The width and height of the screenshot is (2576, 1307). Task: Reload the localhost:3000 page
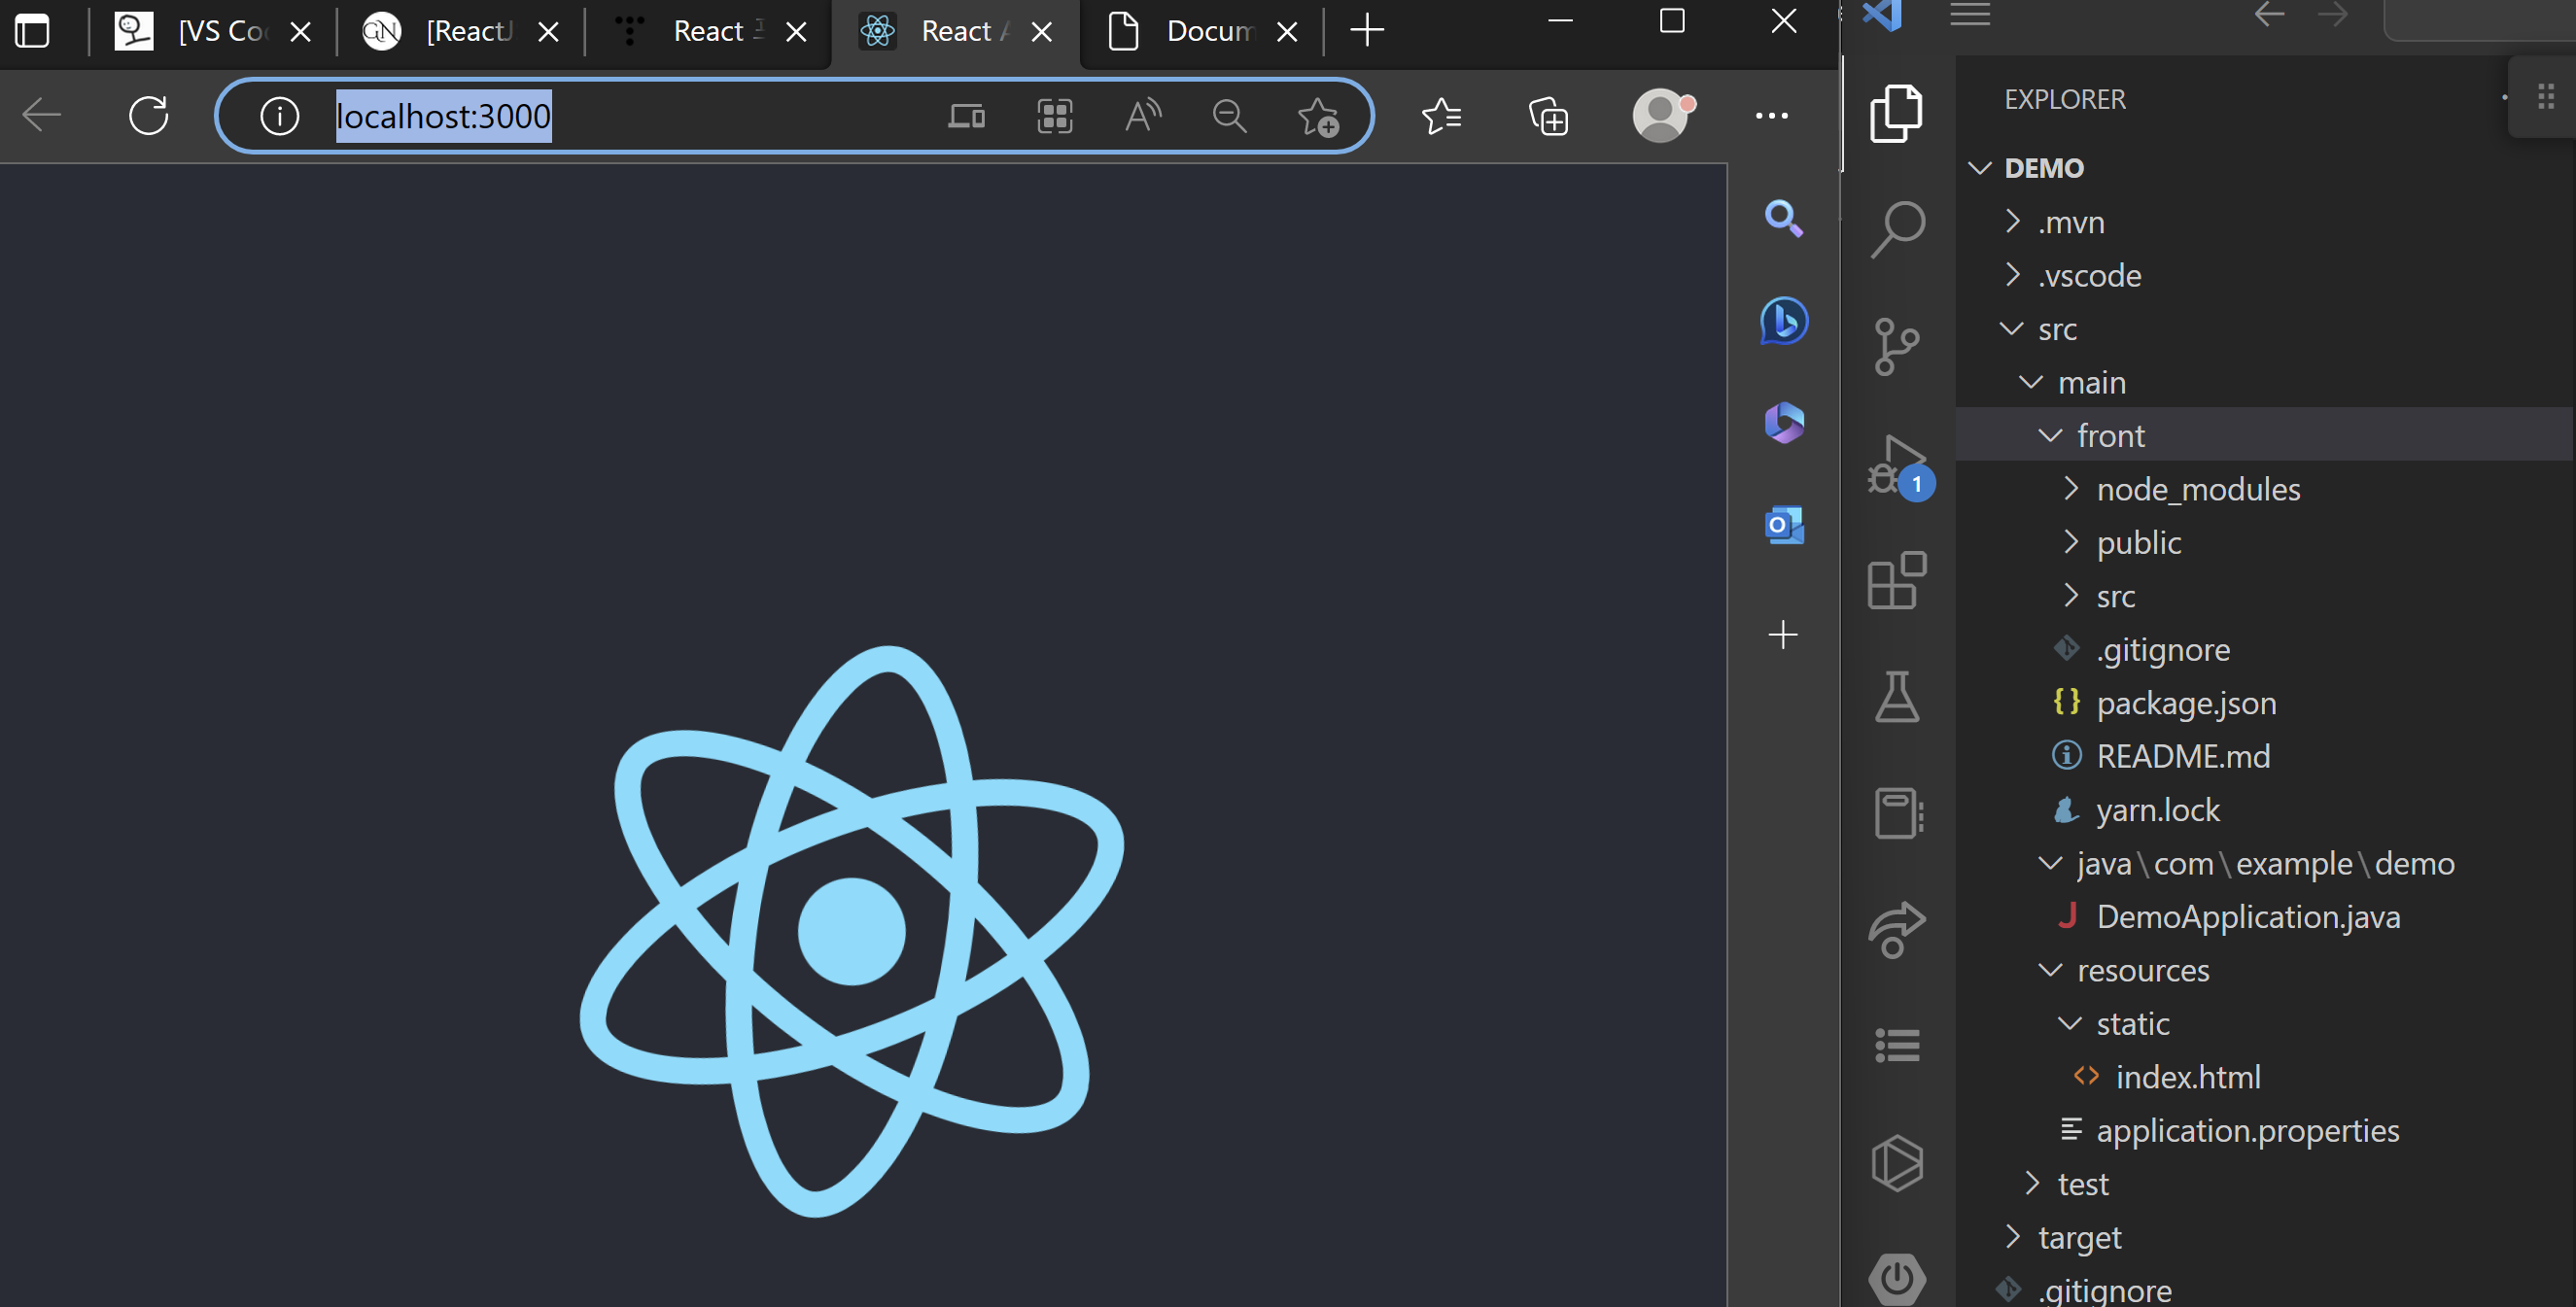coord(148,115)
